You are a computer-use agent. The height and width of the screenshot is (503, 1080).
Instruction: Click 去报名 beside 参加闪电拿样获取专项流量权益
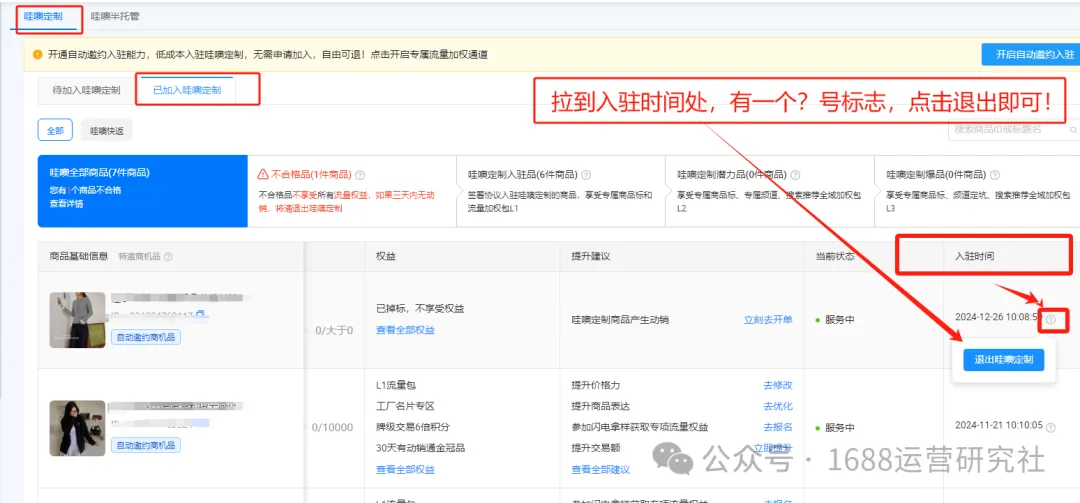coord(778,427)
